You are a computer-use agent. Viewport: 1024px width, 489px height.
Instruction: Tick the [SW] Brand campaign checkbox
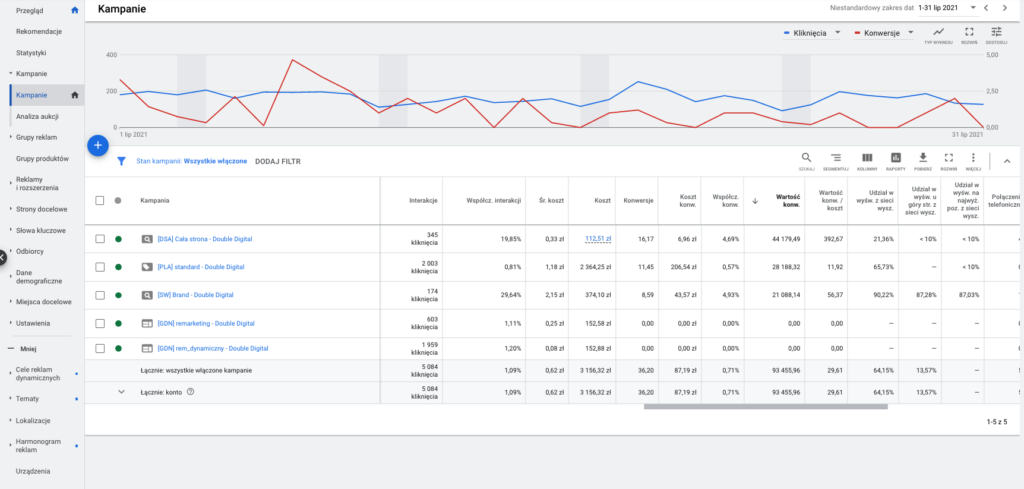[x=99, y=295]
